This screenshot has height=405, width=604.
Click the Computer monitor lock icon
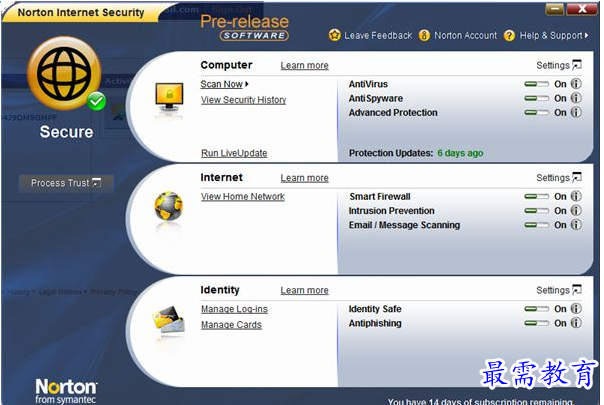pos(169,98)
